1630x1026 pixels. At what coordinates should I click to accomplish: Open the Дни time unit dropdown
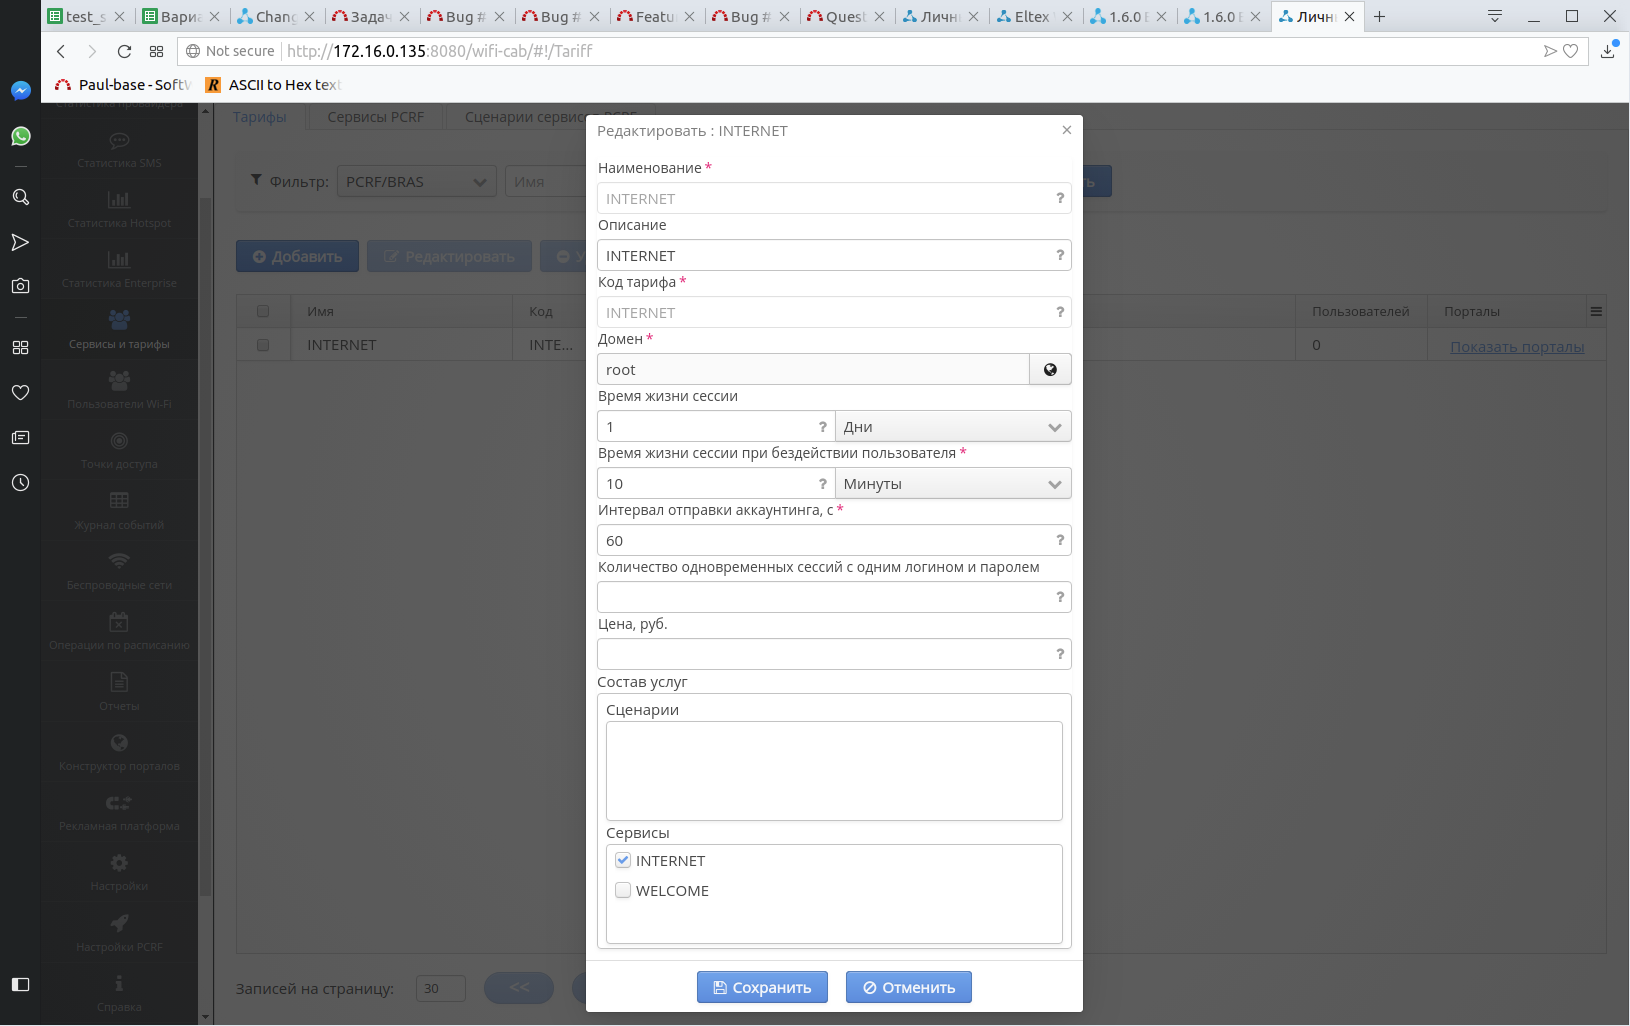(x=953, y=426)
